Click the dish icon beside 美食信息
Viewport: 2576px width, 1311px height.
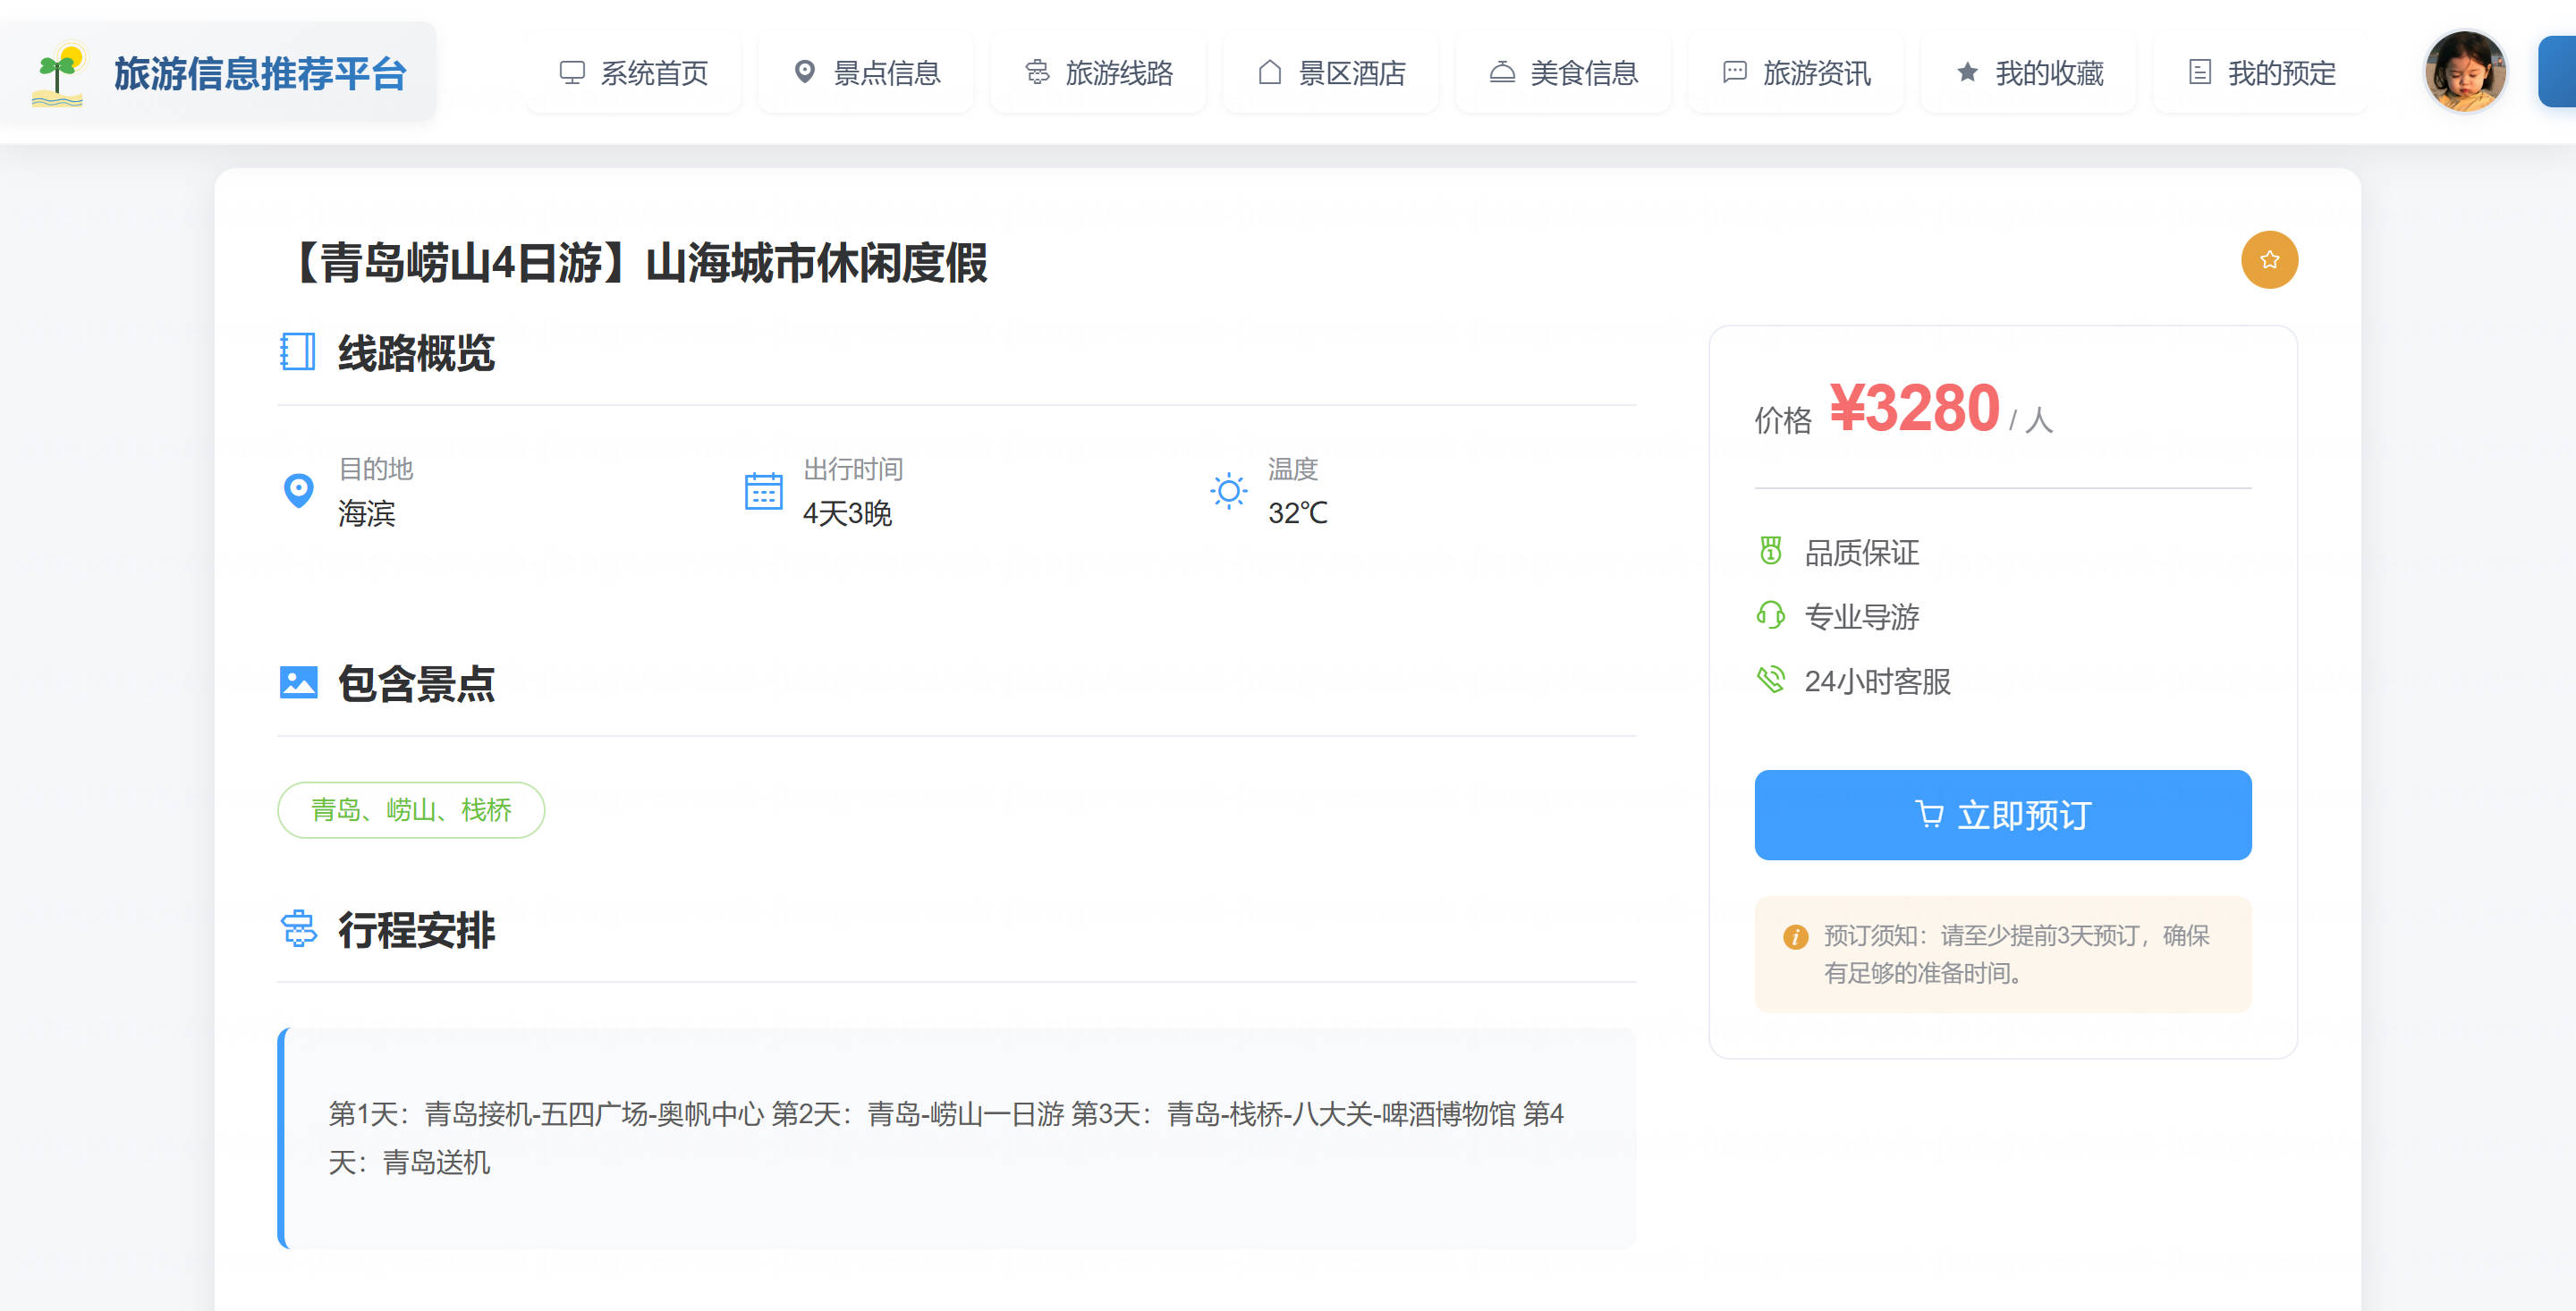tap(1502, 72)
